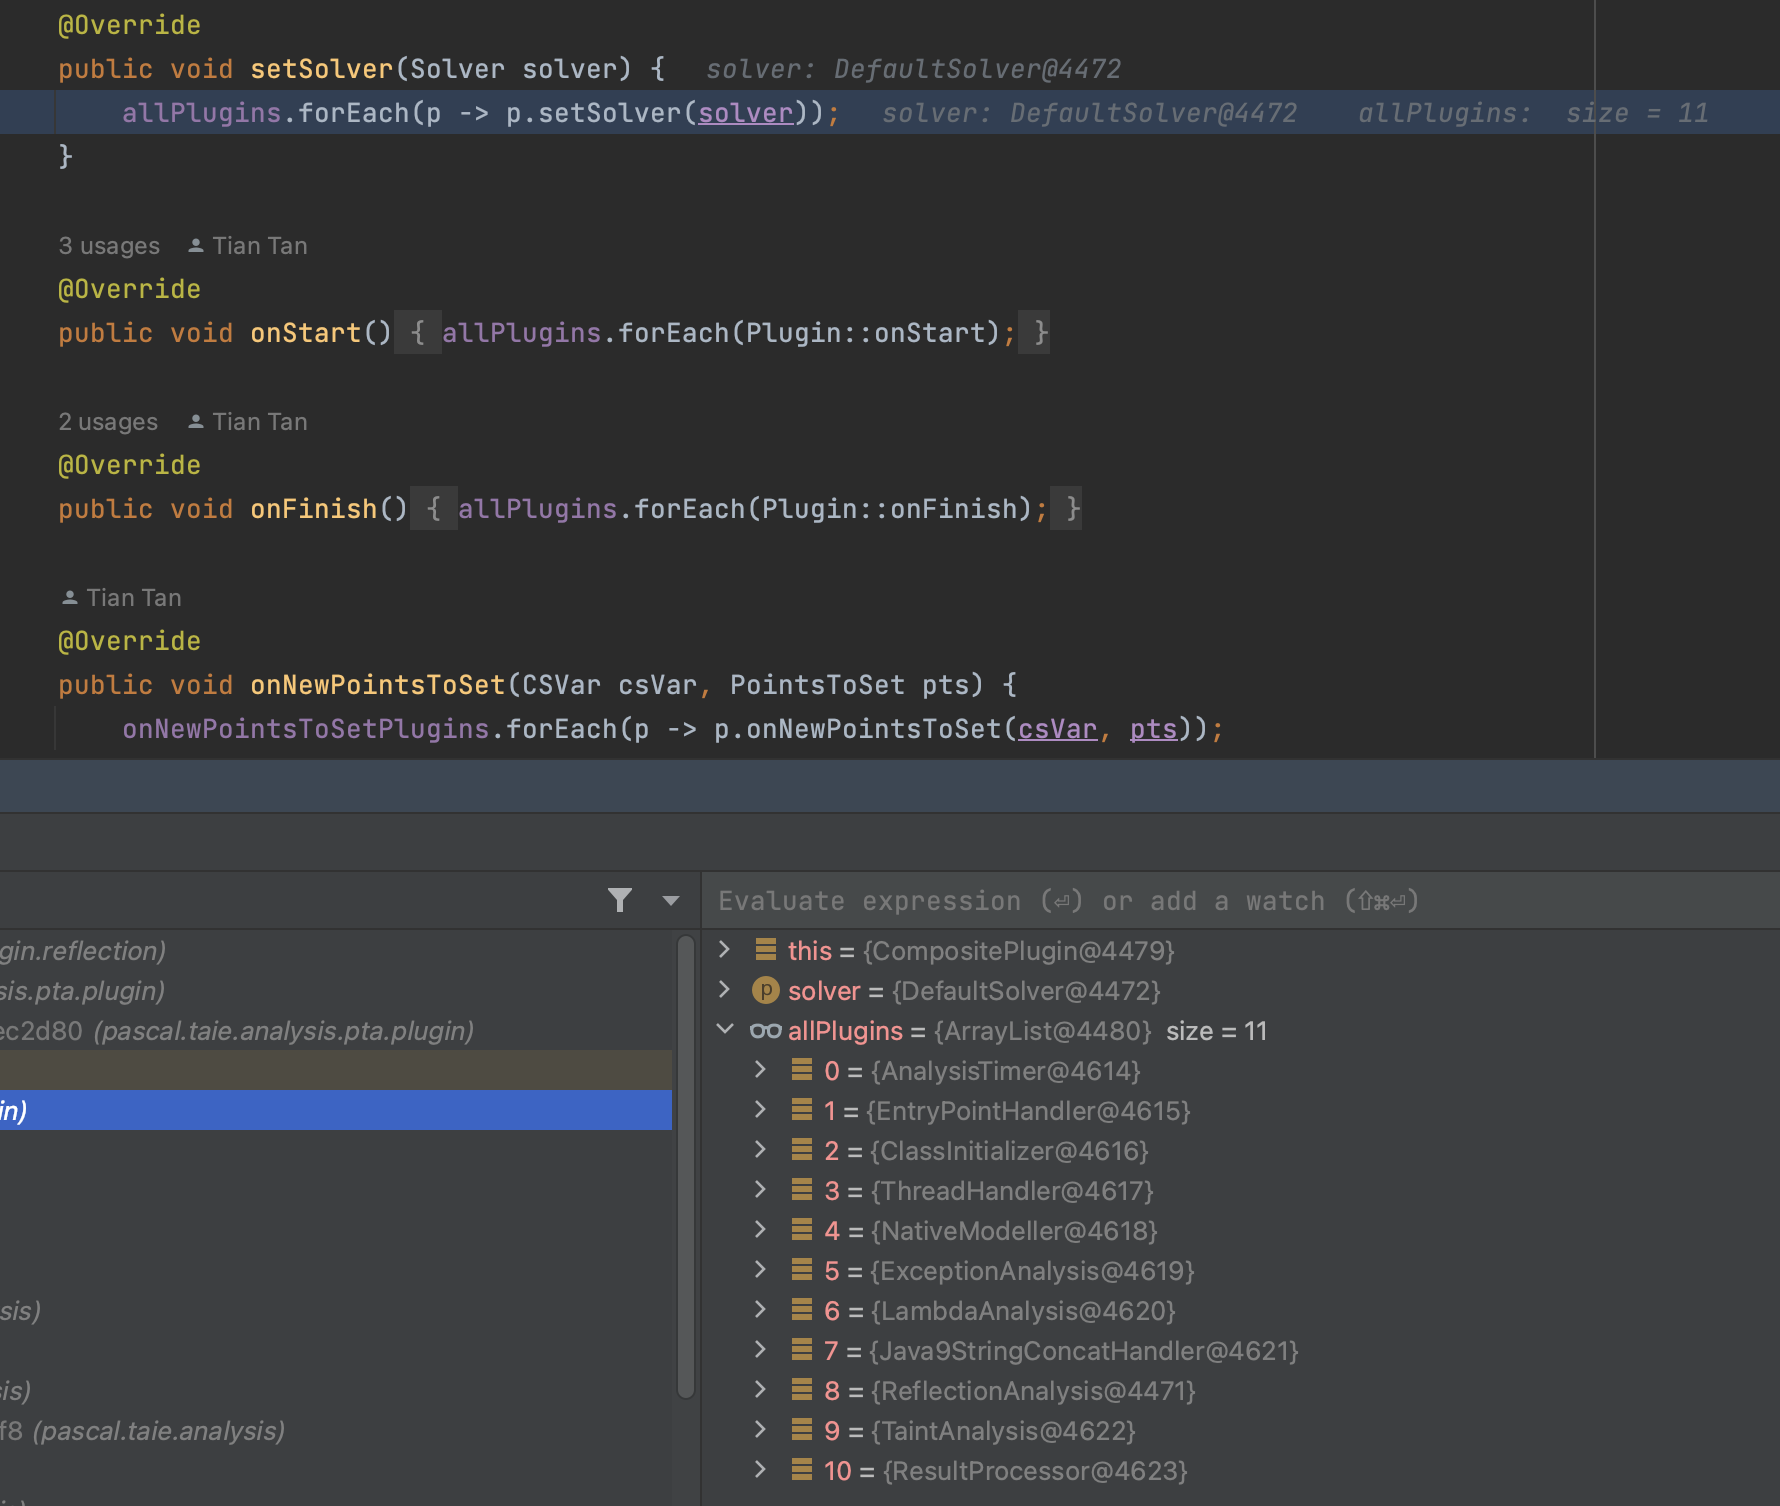
Task: Click the icon beside element 2 ClassInitializer
Action: (x=802, y=1150)
